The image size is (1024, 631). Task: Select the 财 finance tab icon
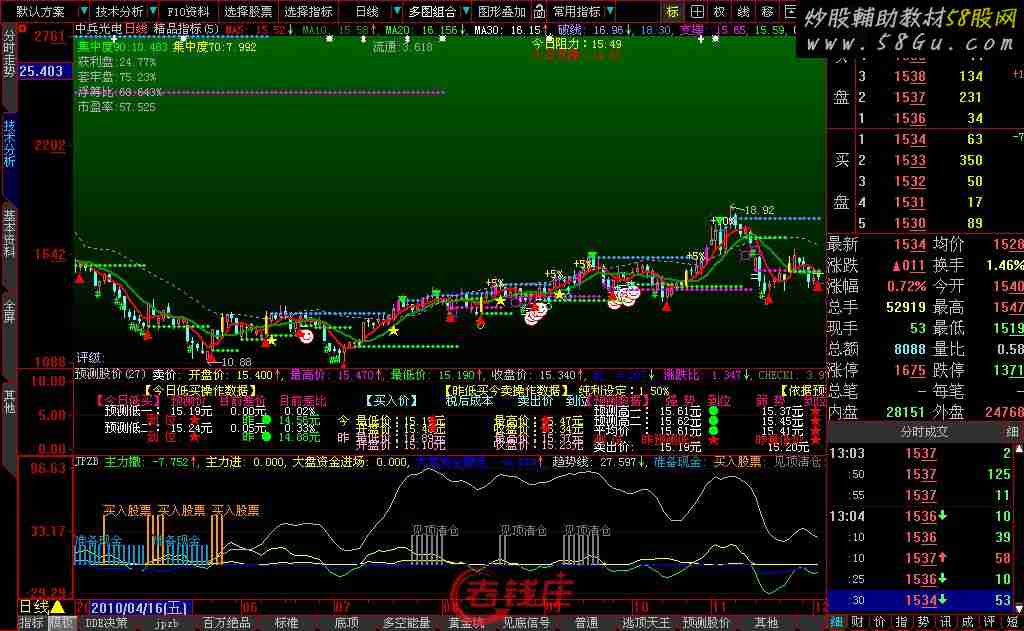pos(858,623)
